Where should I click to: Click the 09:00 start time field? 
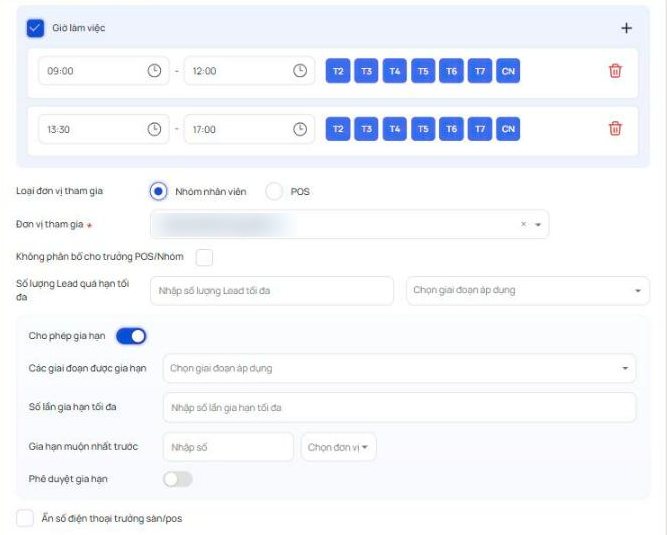click(104, 71)
